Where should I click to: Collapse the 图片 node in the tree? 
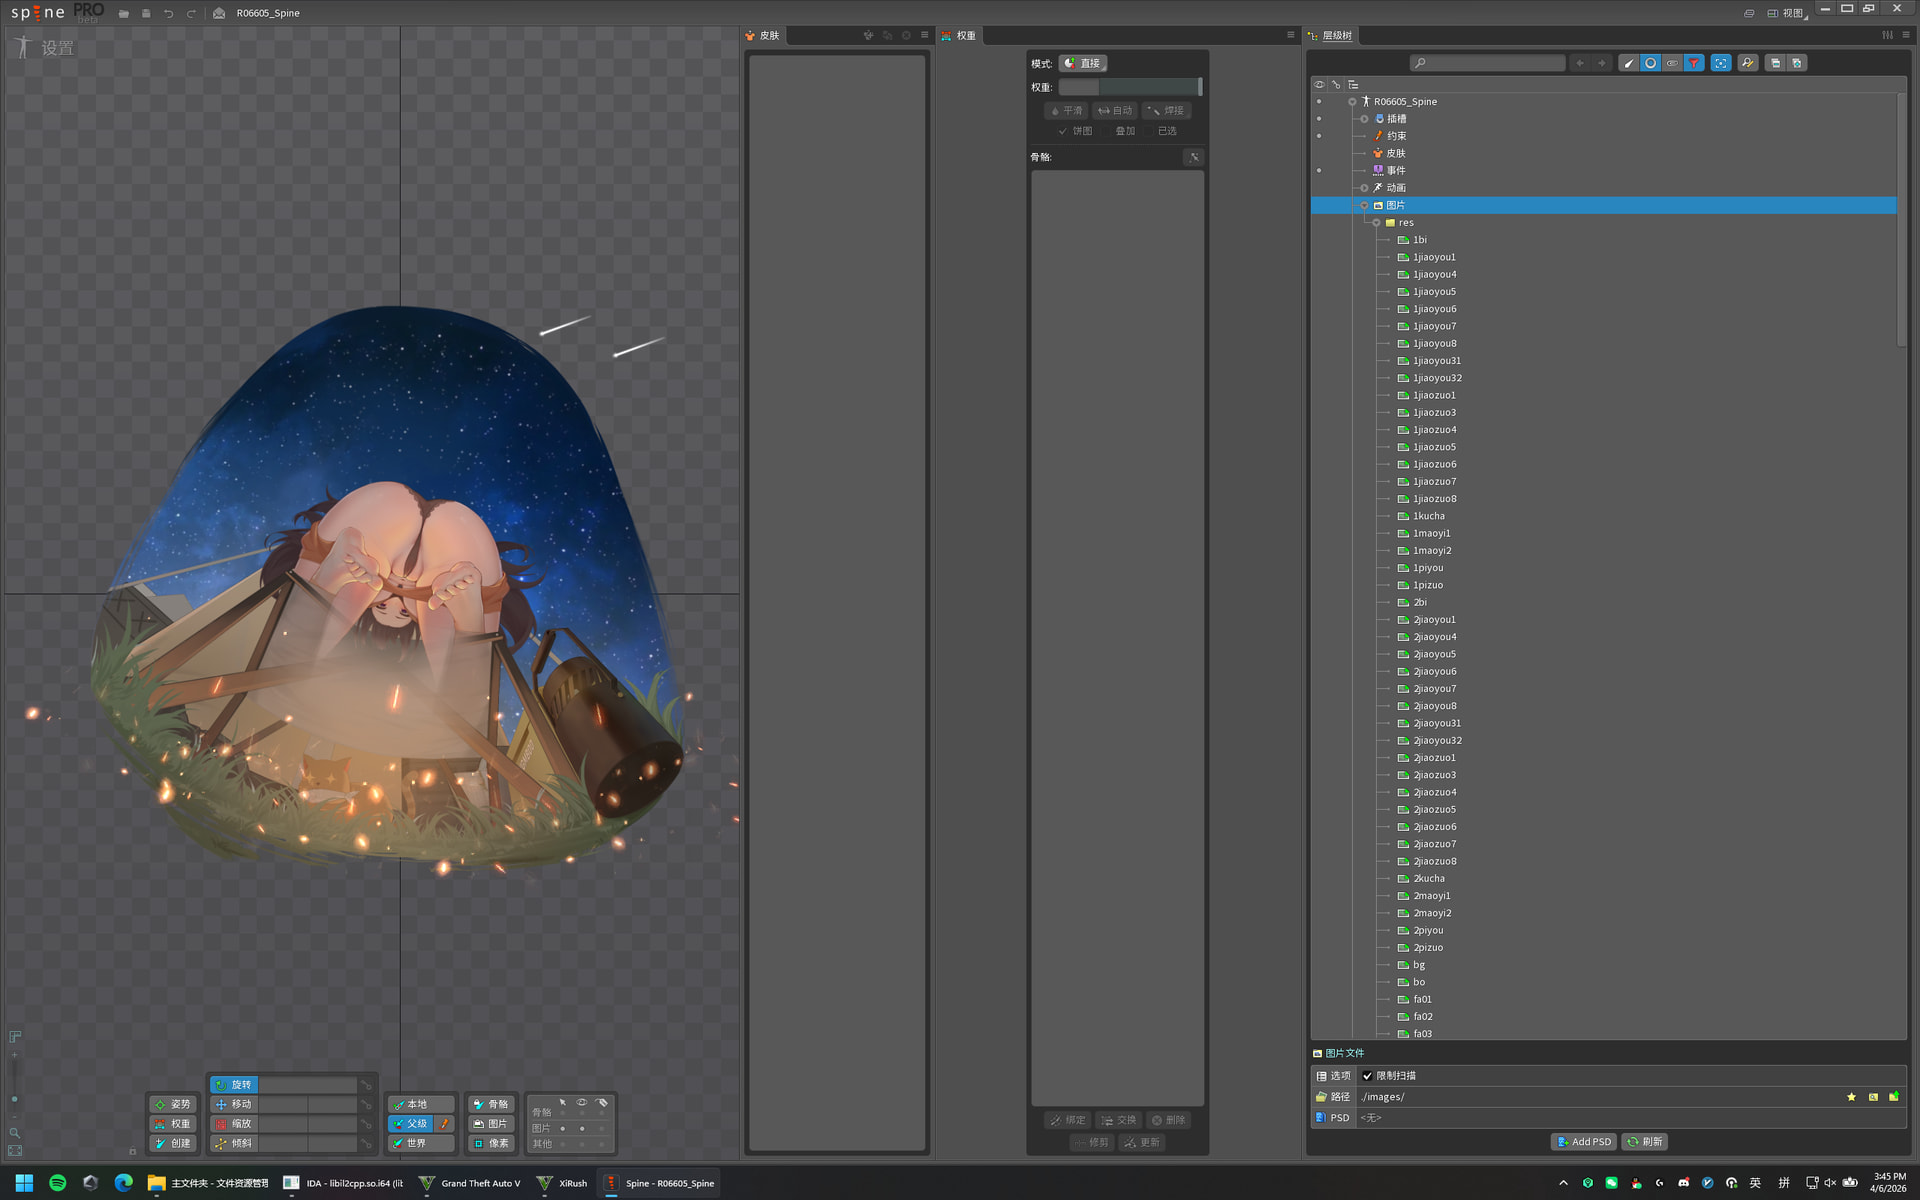1364,205
